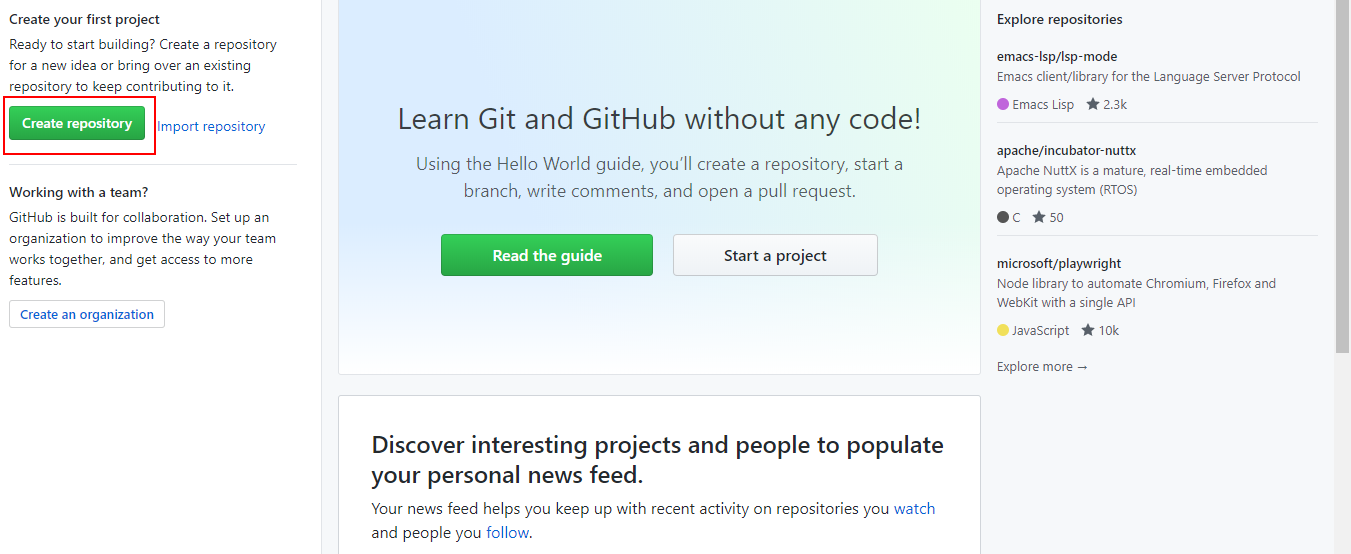Click the dark C language dot
This screenshot has height=554, width=1351.
tap(1003, 217)
